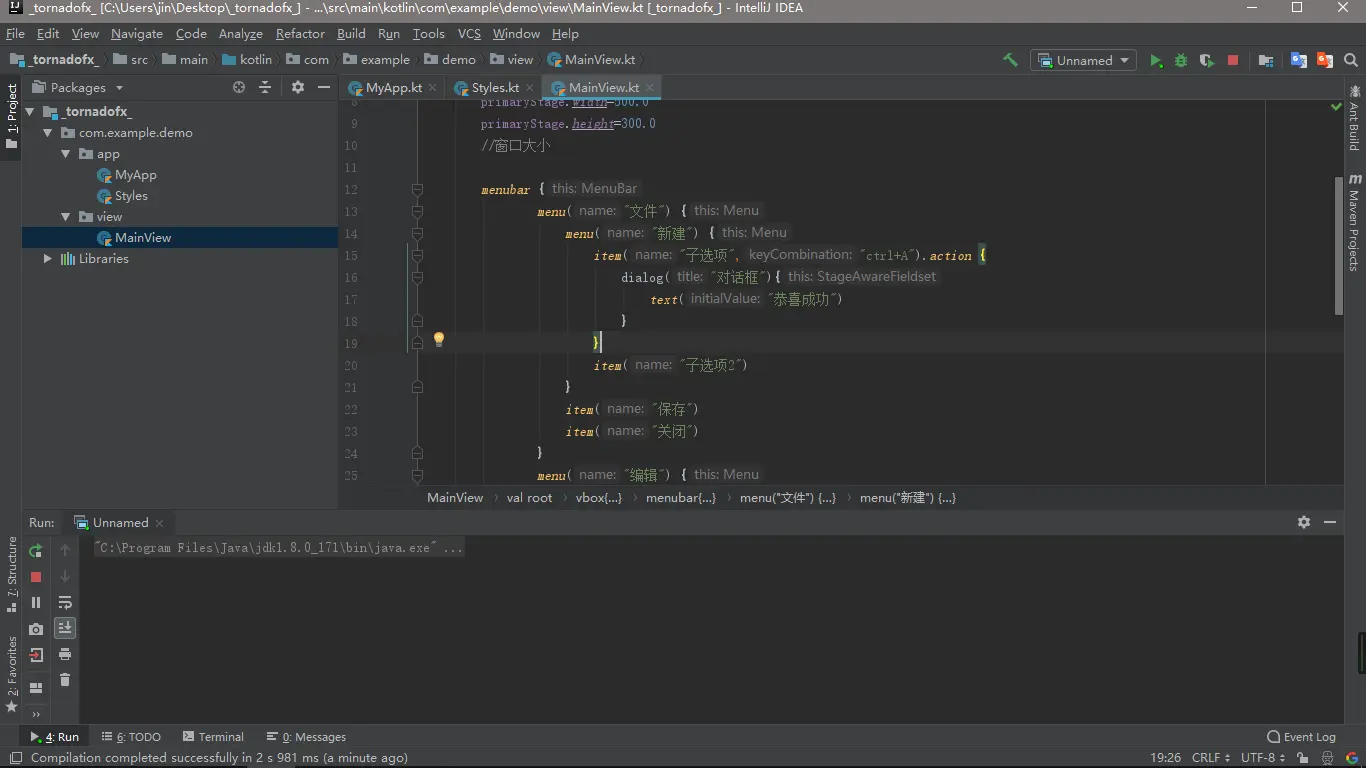Collapse the view package node
Screen dimensions: 1366x768
coord(66,216)
